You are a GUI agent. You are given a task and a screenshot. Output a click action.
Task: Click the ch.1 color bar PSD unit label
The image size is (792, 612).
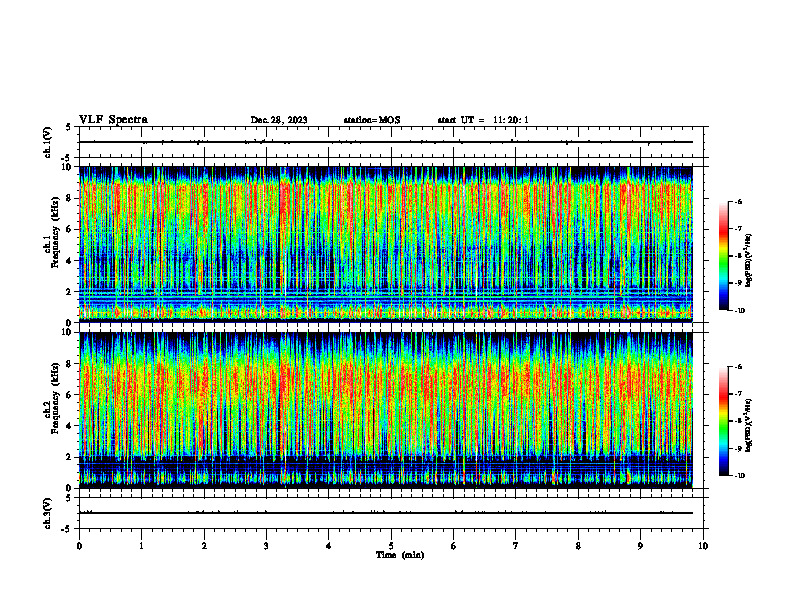pos(749,260)
